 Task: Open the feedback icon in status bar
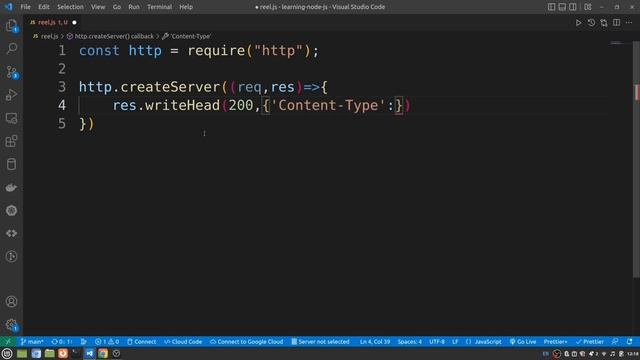(615, 342)
